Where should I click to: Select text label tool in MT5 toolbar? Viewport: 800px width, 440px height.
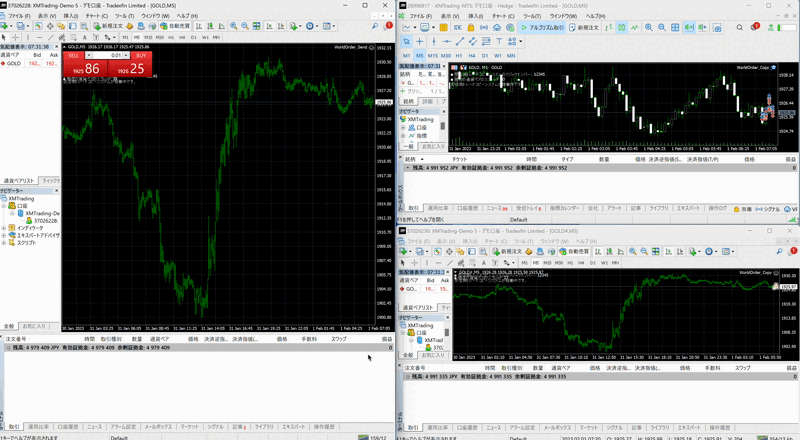499,41
